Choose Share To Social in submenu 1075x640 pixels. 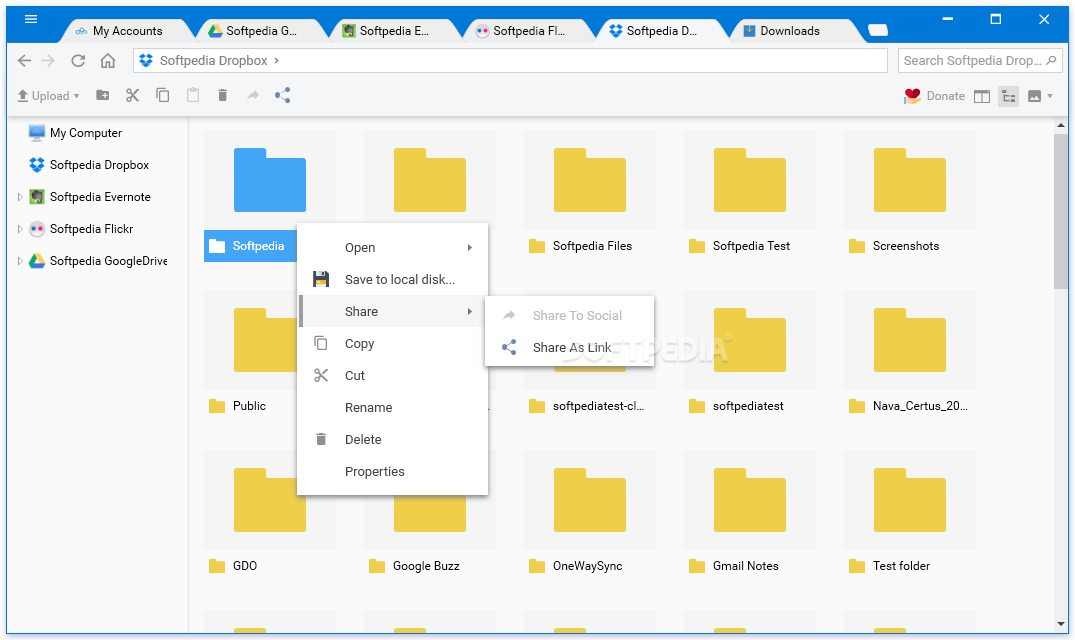point(569,316)
